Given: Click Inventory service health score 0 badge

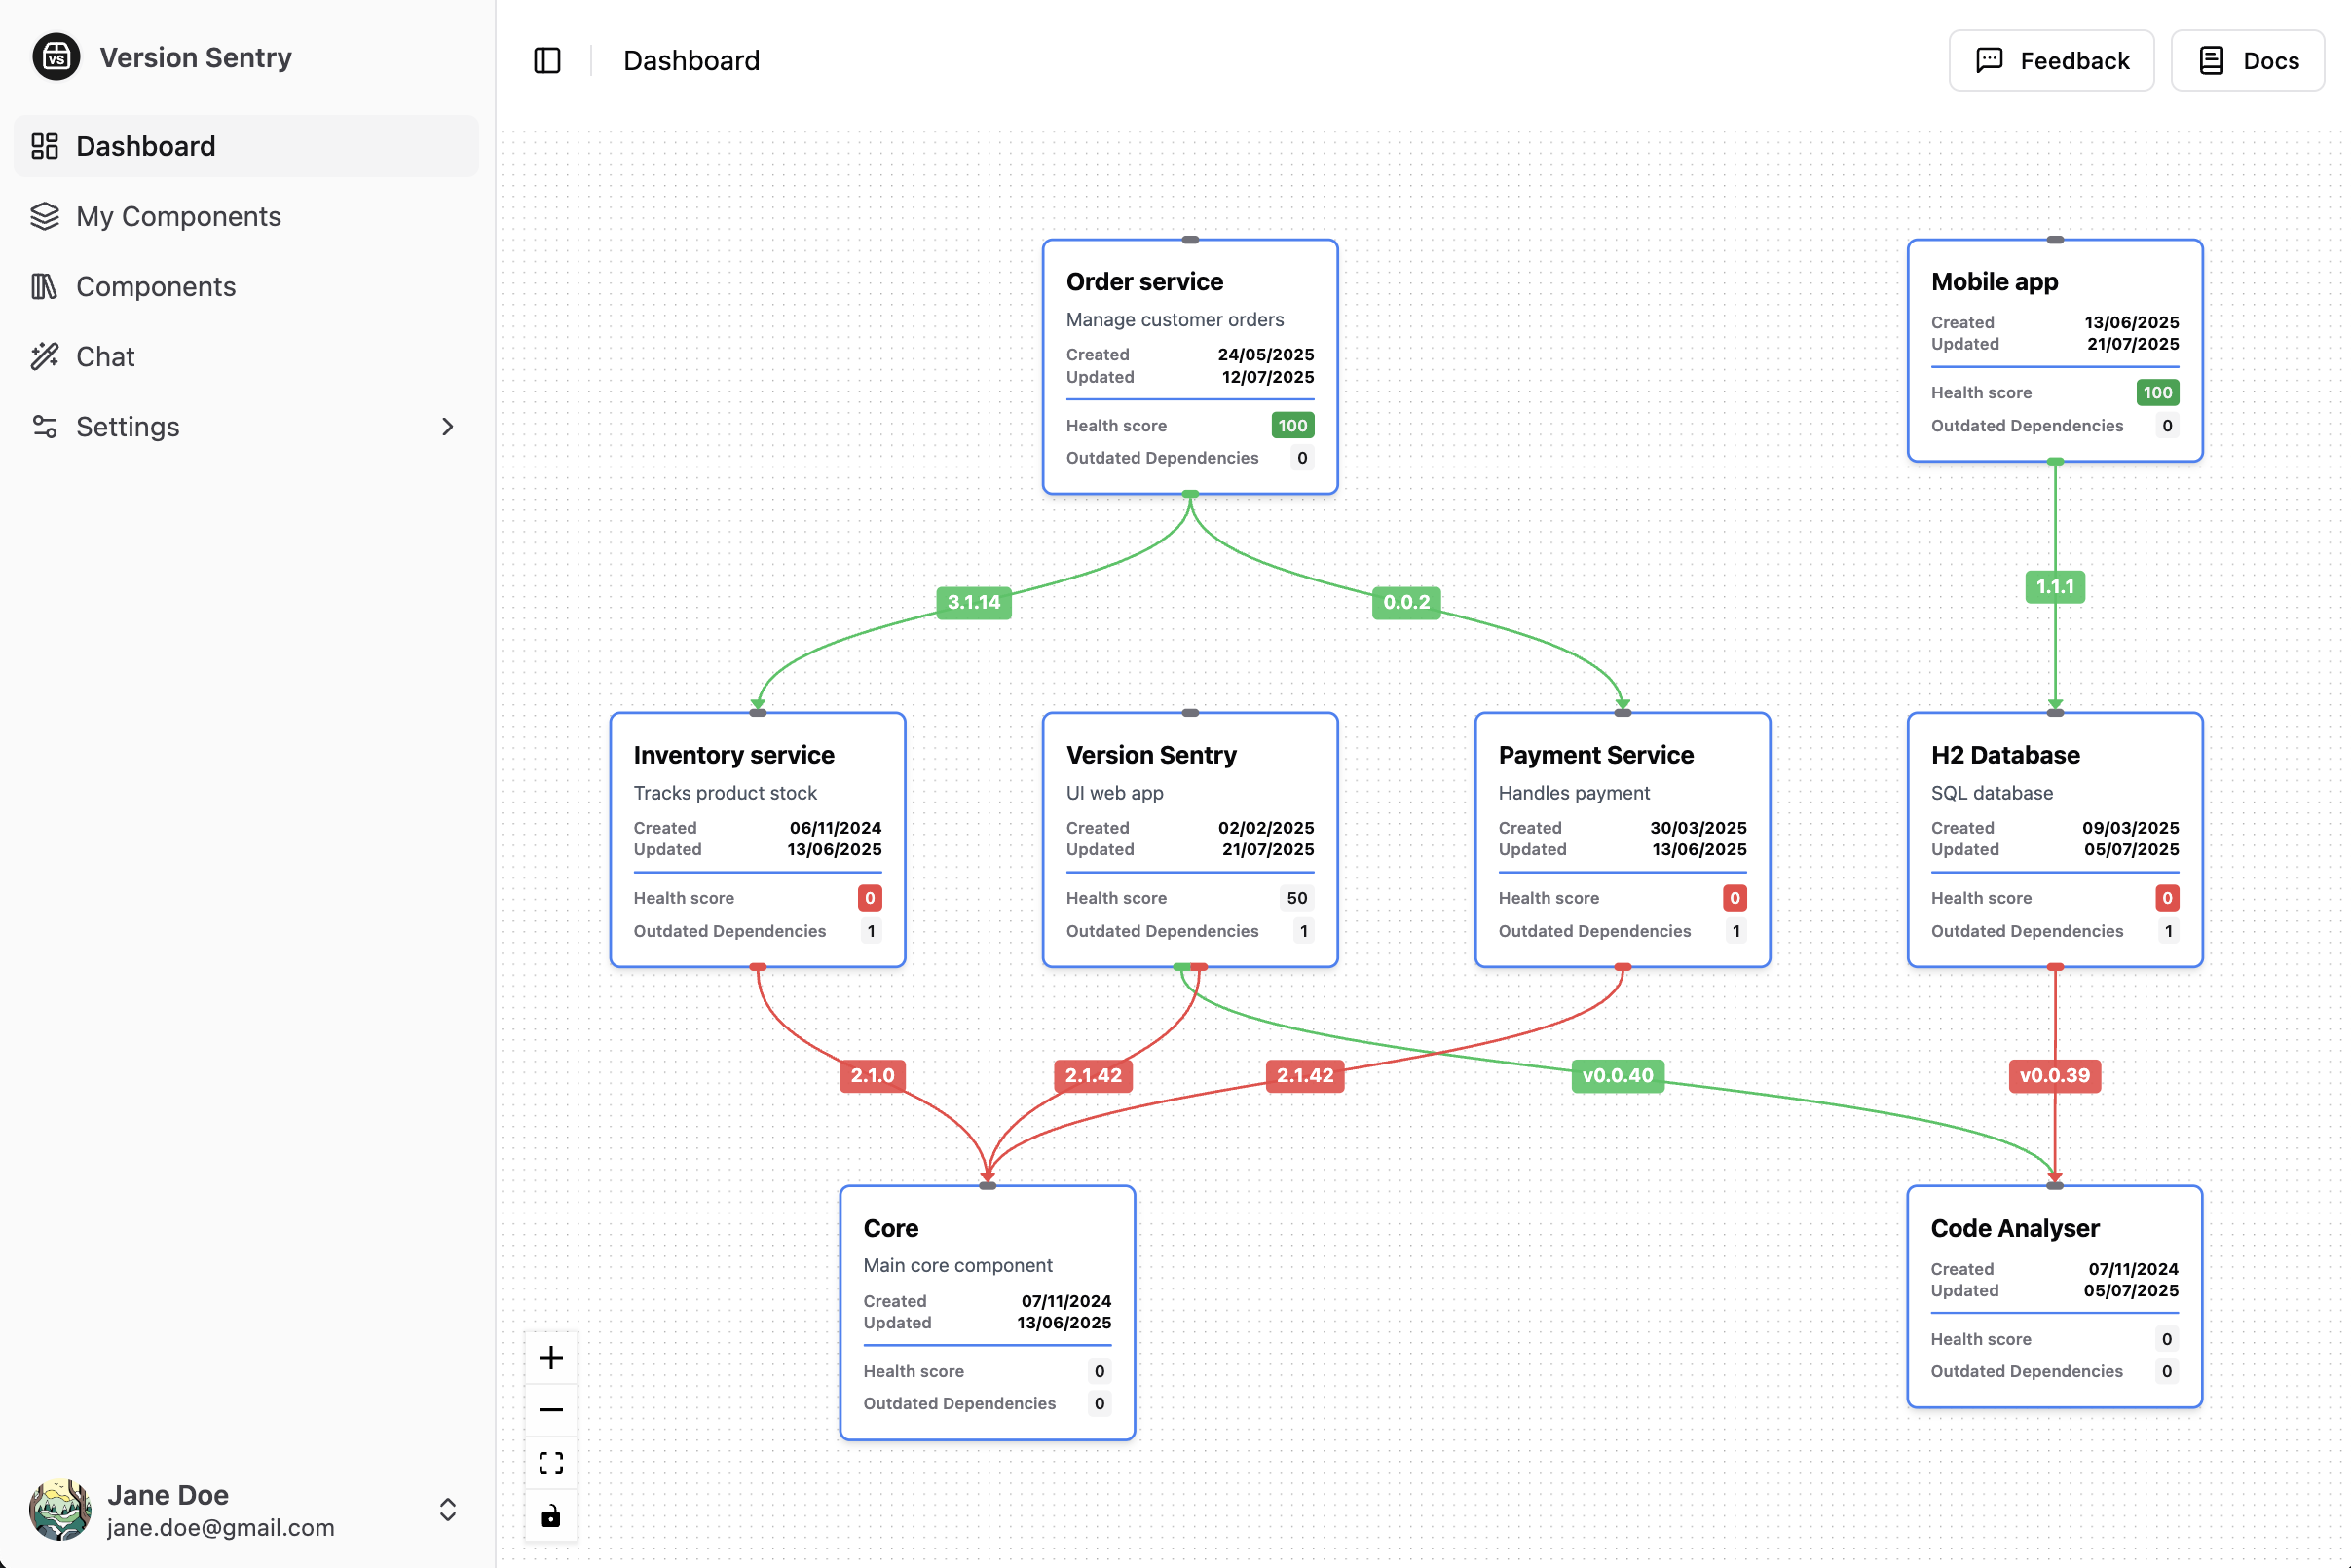Looking at the screenshot, I should (869, 898).
